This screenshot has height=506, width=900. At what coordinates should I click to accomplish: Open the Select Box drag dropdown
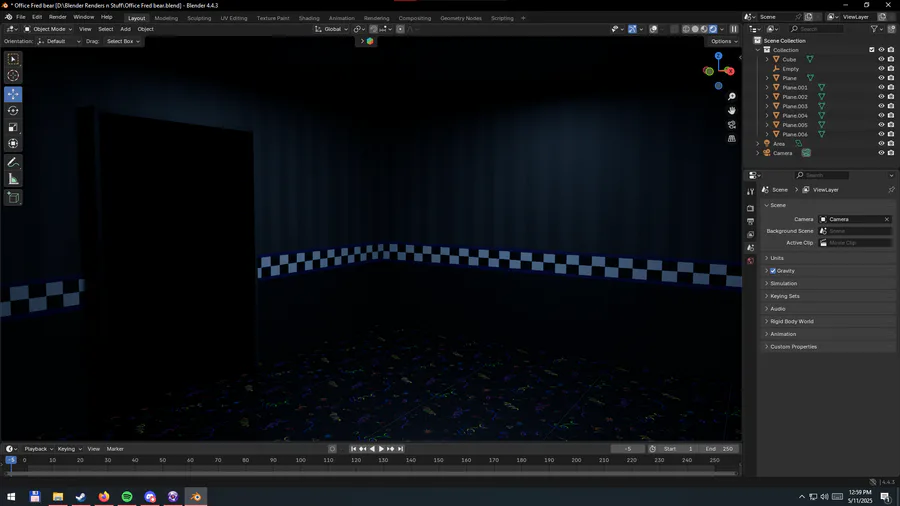(x=123, y=41)
